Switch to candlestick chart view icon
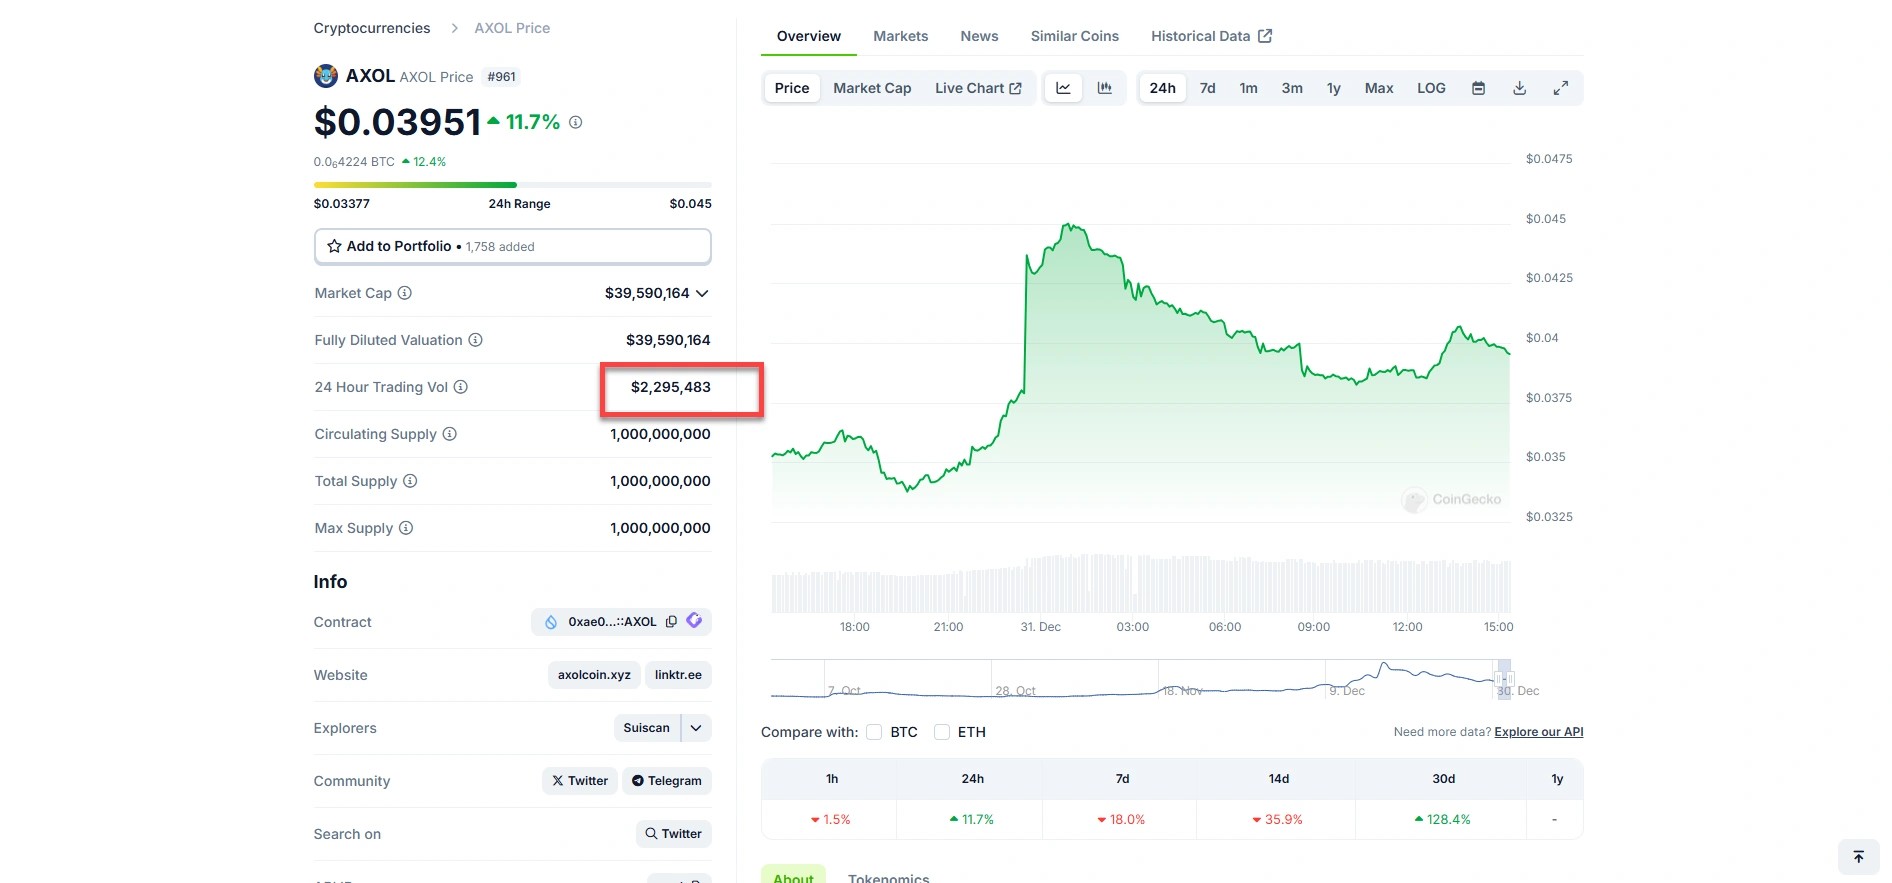 click(x=1104, y=88)
